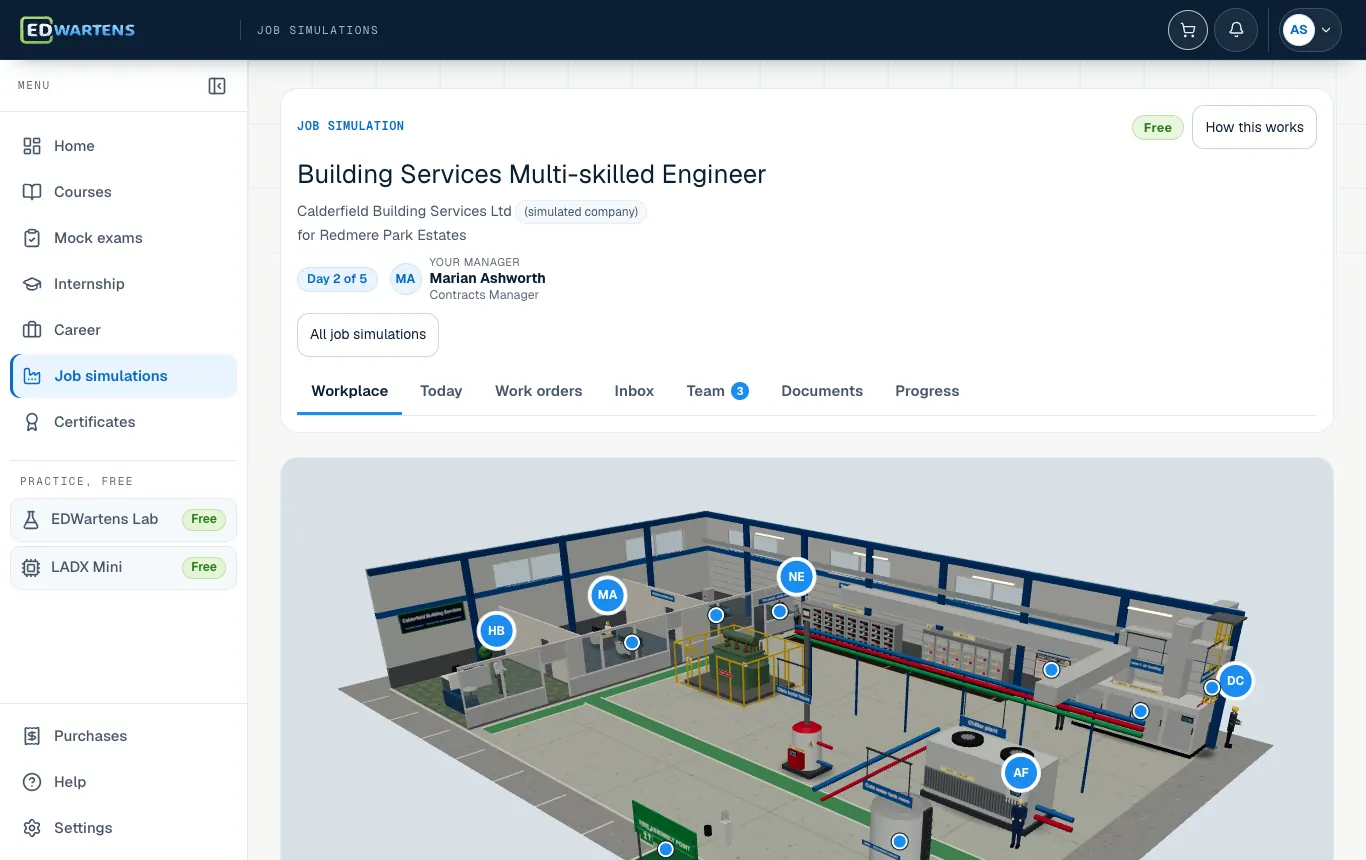
Task: Expand the AS account menu
Action: click(1311, 30)
